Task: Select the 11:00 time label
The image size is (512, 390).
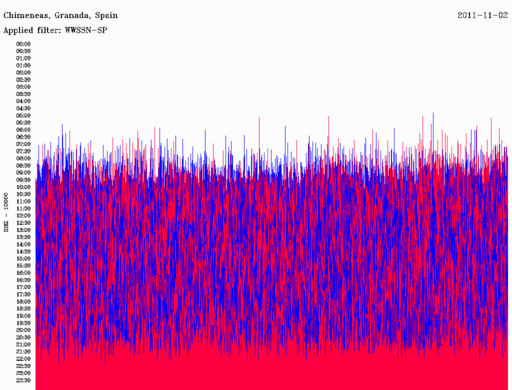Action: point(23,201)
